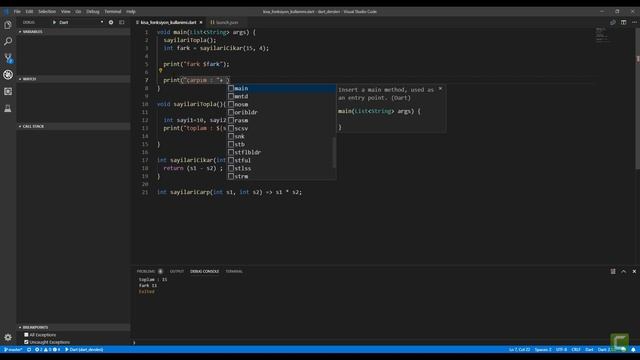The image size is (640, 360).
Task: Click the lightbulb code action icon
Action: pos(160,71)
